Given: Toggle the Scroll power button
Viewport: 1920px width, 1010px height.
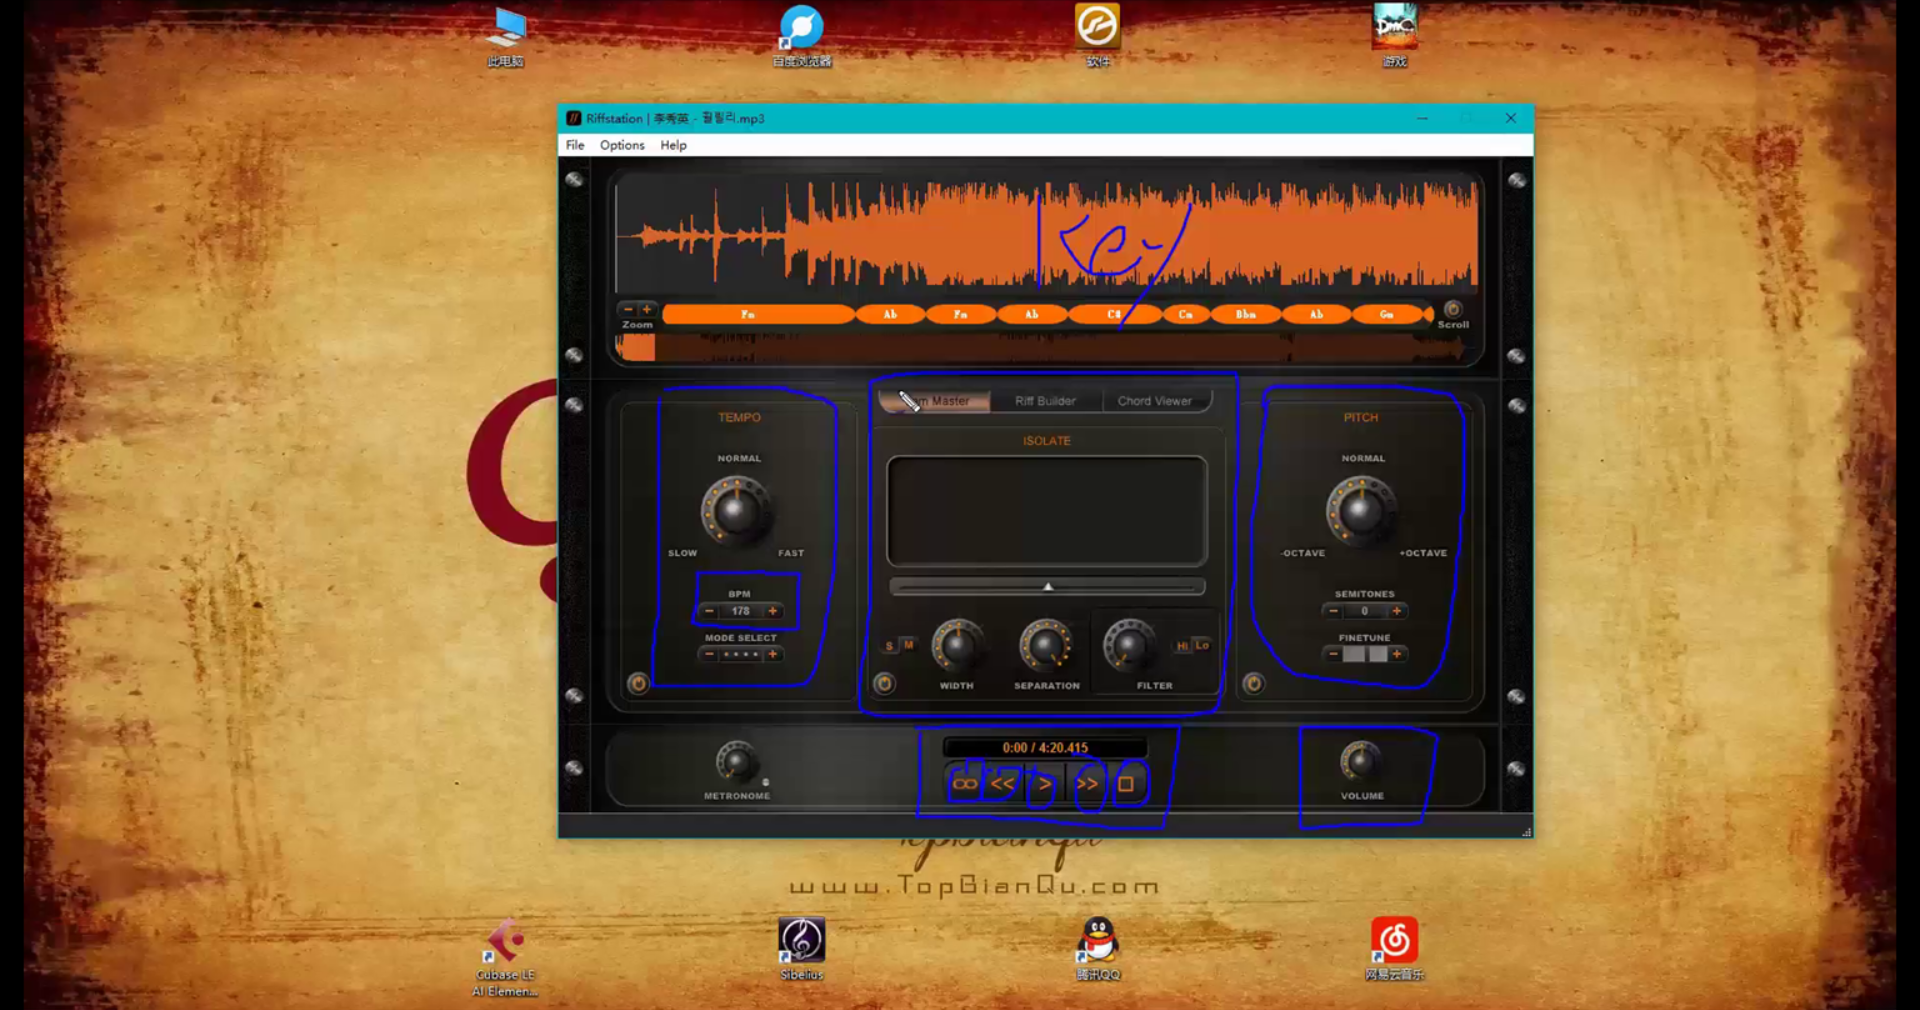Looking at the screenshot, I should click(1453, 309).
